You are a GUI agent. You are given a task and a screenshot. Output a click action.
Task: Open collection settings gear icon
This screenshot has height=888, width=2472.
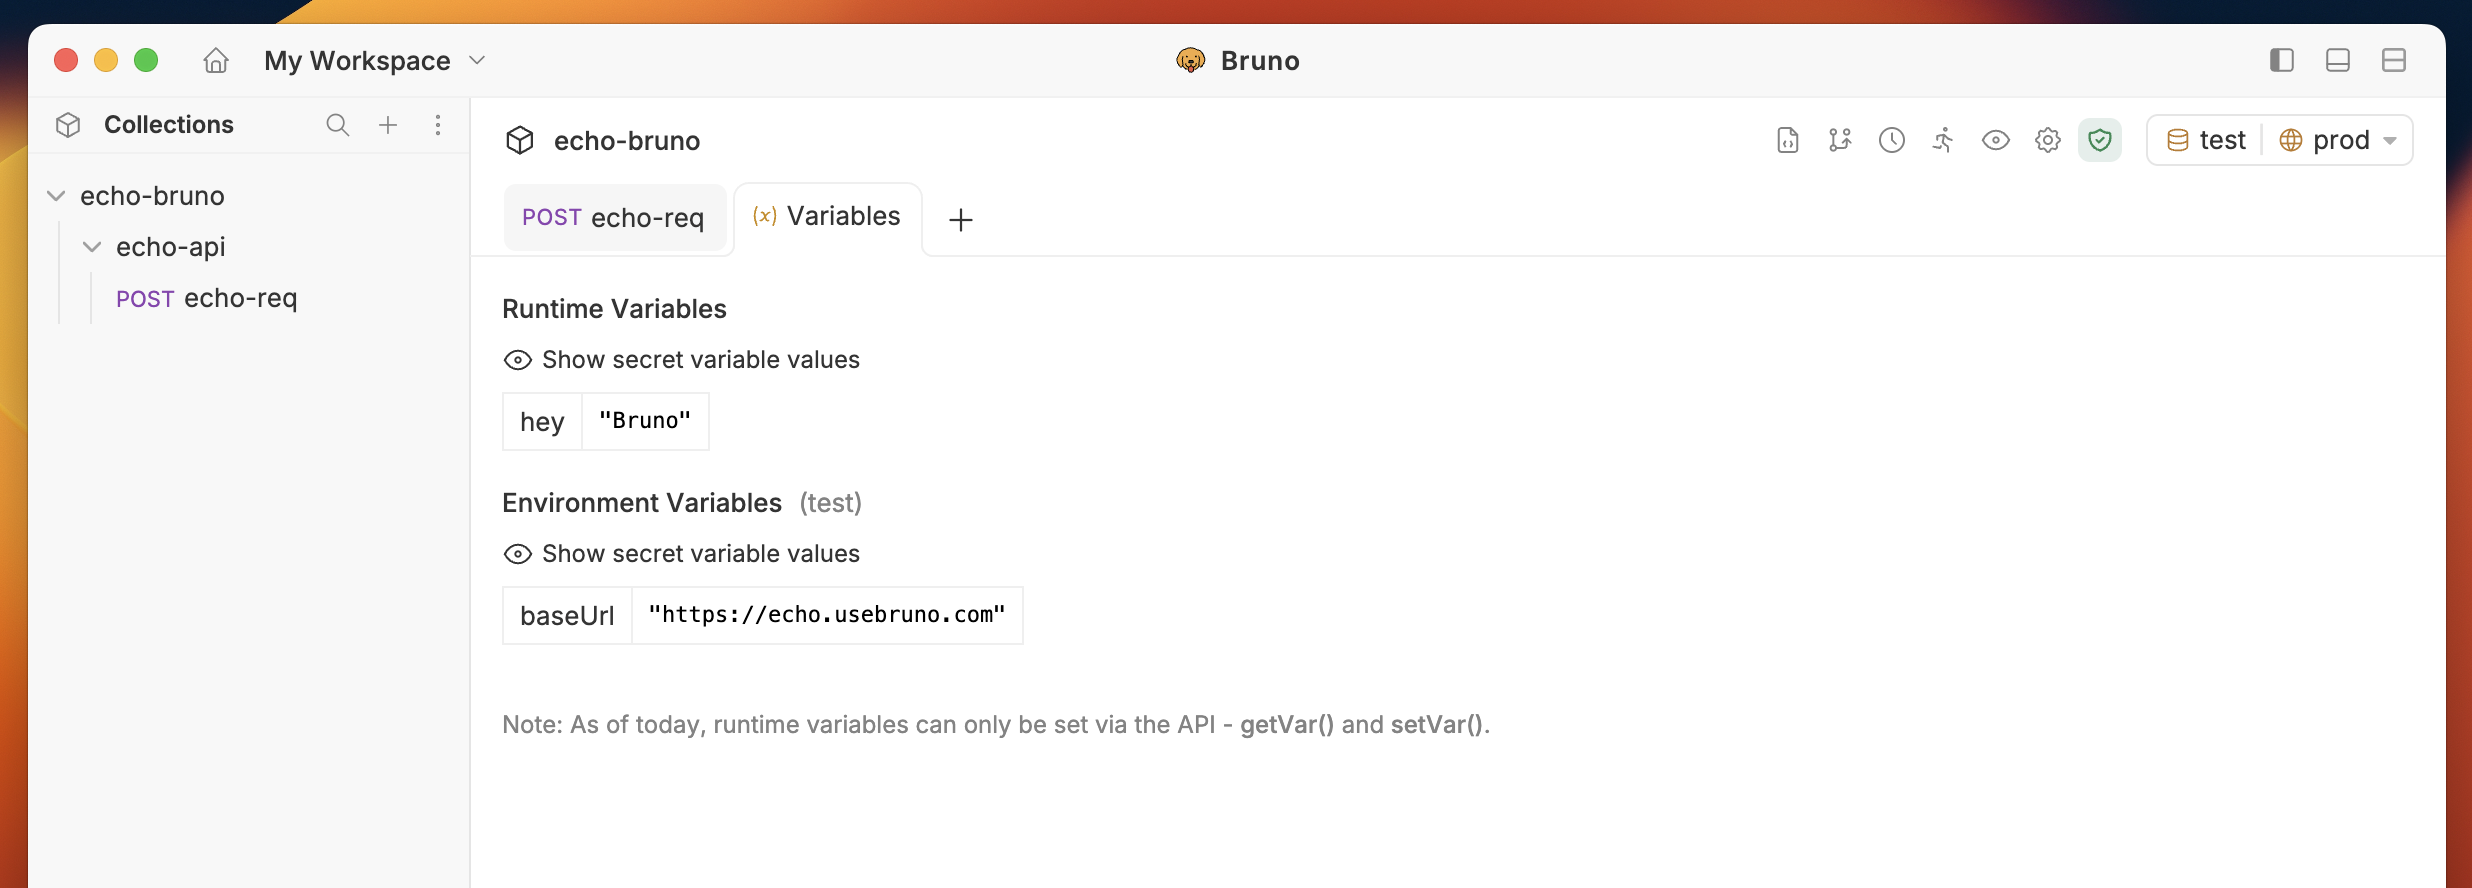(2048, 140)
